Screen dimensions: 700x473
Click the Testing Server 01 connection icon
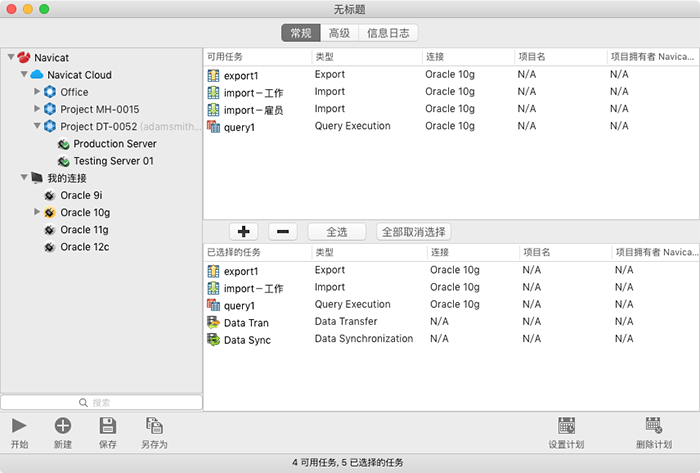(x=63, y=161)
